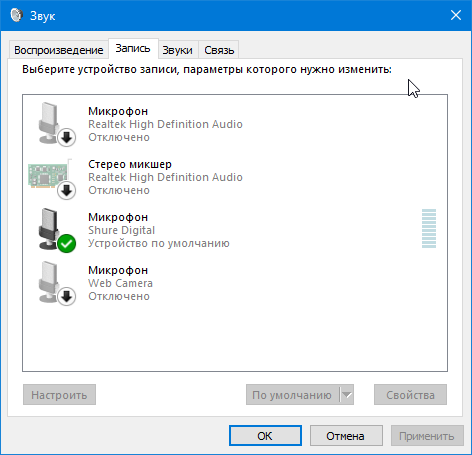Click the green default checkmark badge
Viewport: 472px width, 455px height.
tap(67, 244)
